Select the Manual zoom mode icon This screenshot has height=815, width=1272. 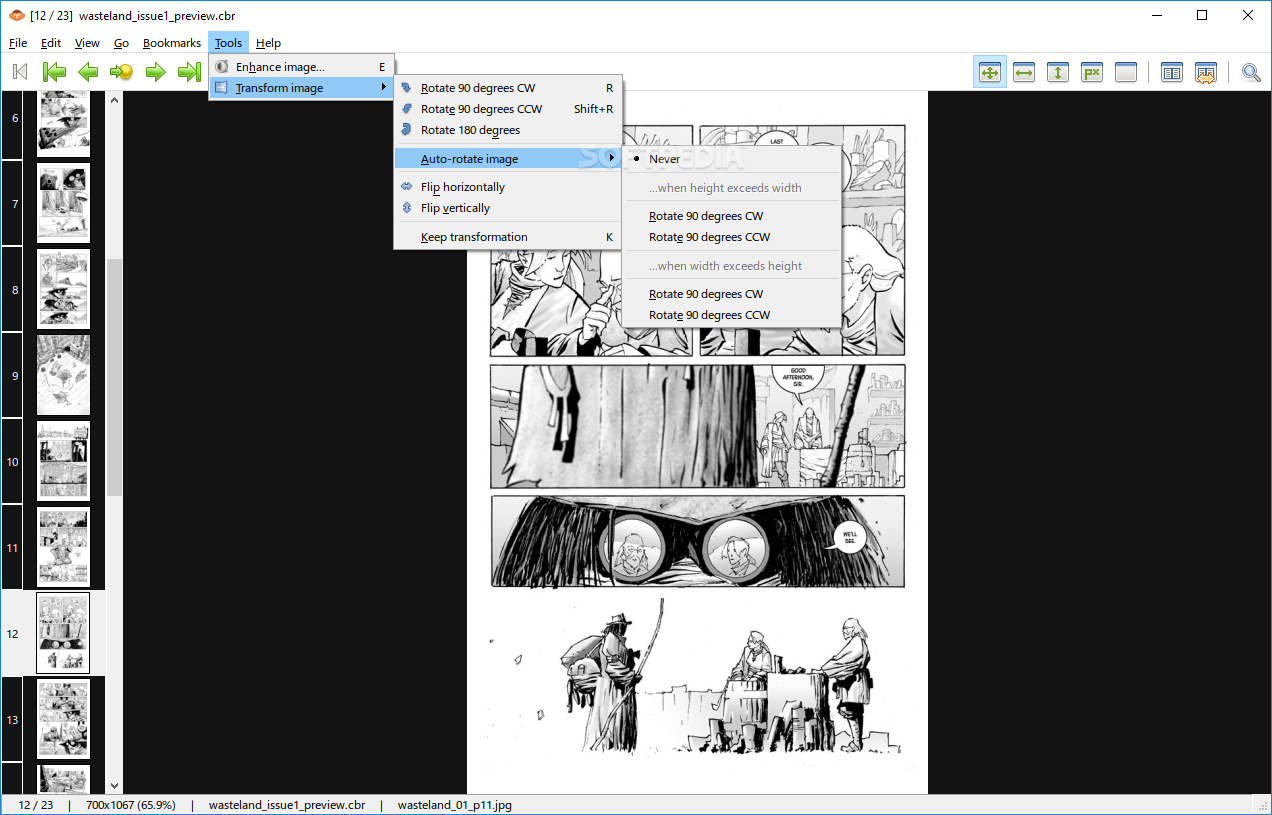tap(1126, 72)
